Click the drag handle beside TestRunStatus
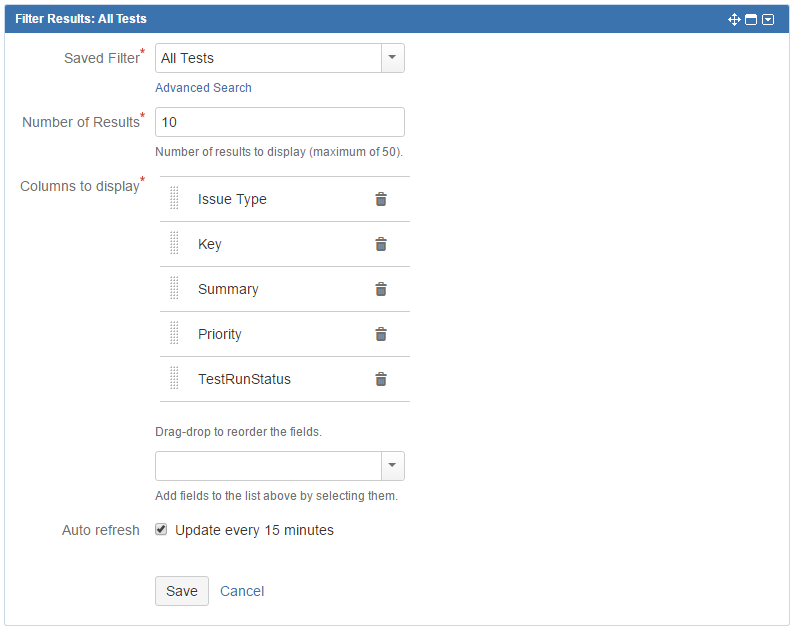Screen dimensions: 794x631 (x=174, y=378)
